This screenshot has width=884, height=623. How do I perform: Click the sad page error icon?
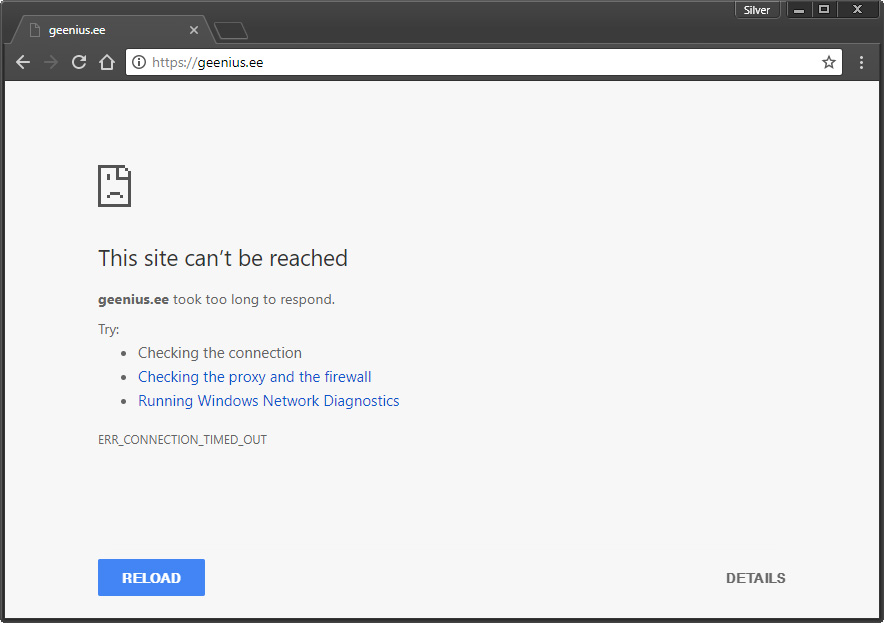114,186
